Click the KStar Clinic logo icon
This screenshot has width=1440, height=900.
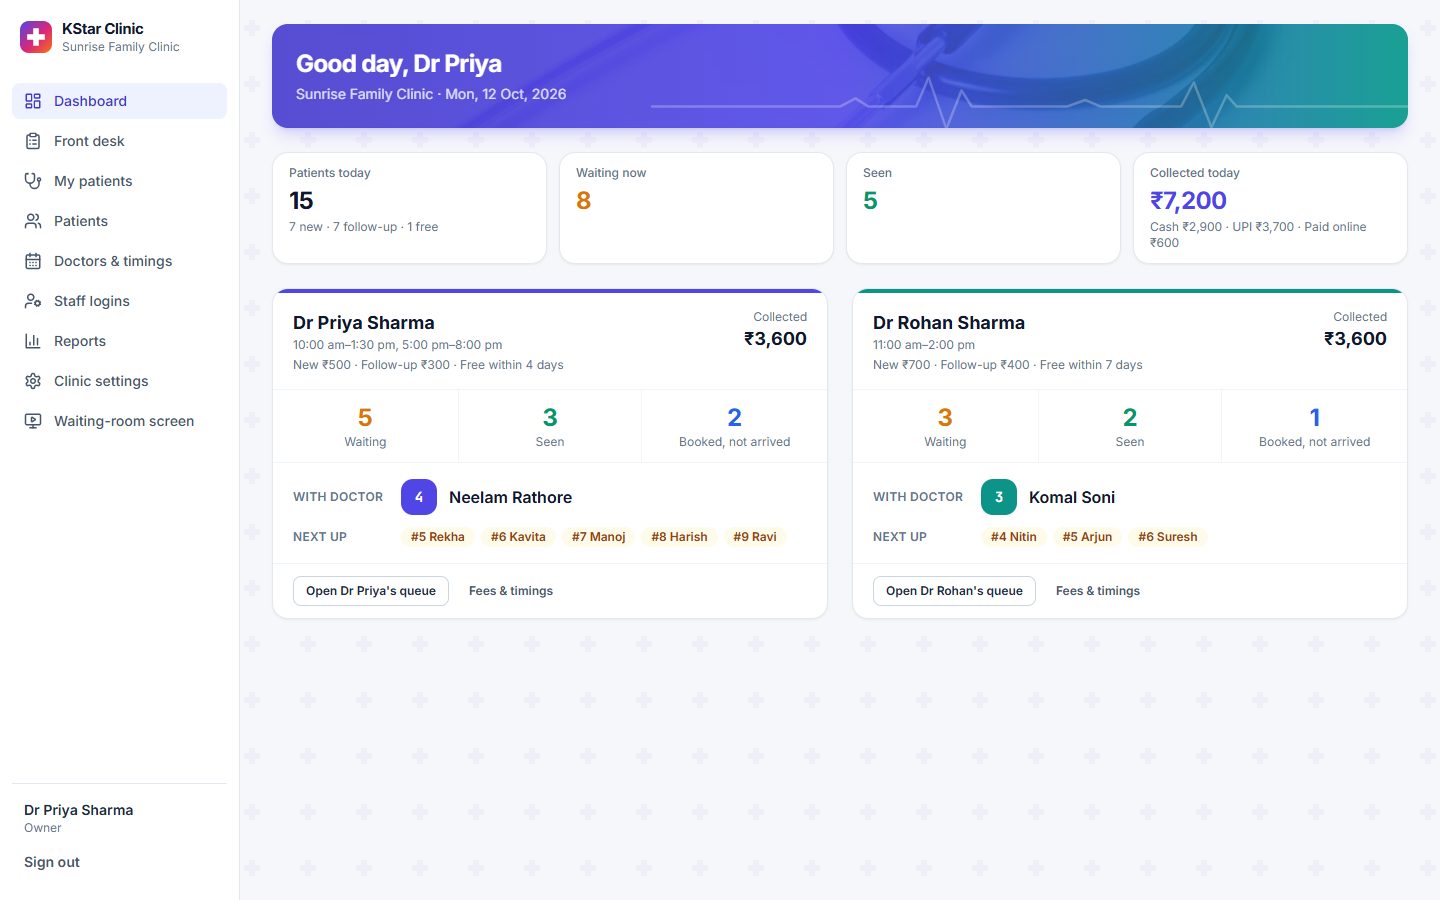36,37
